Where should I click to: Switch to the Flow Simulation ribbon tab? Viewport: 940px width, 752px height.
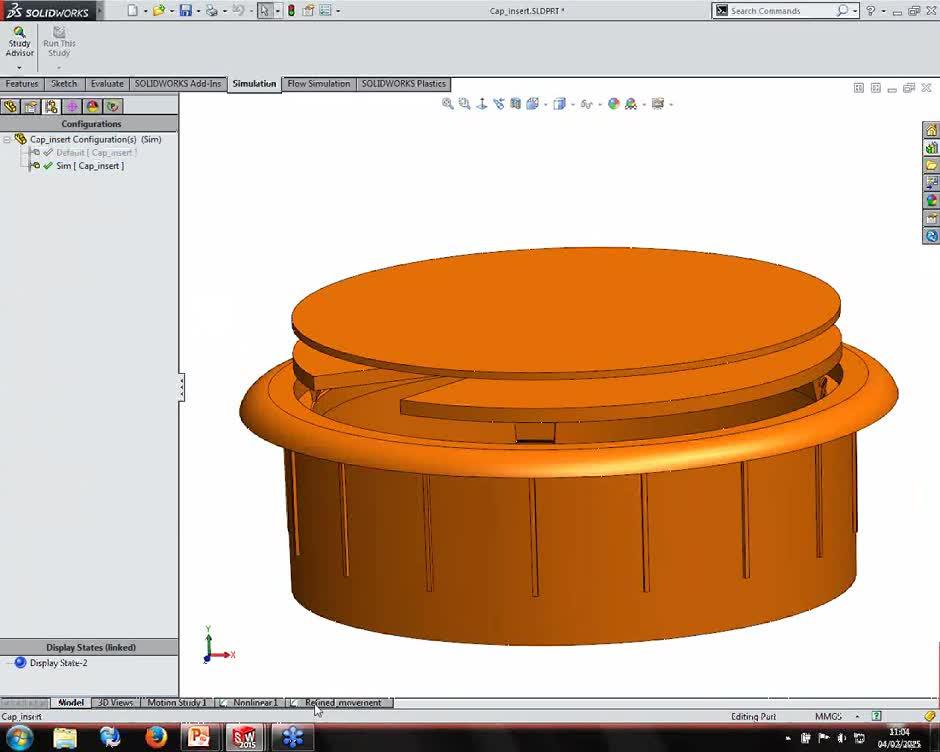(318, 84)
